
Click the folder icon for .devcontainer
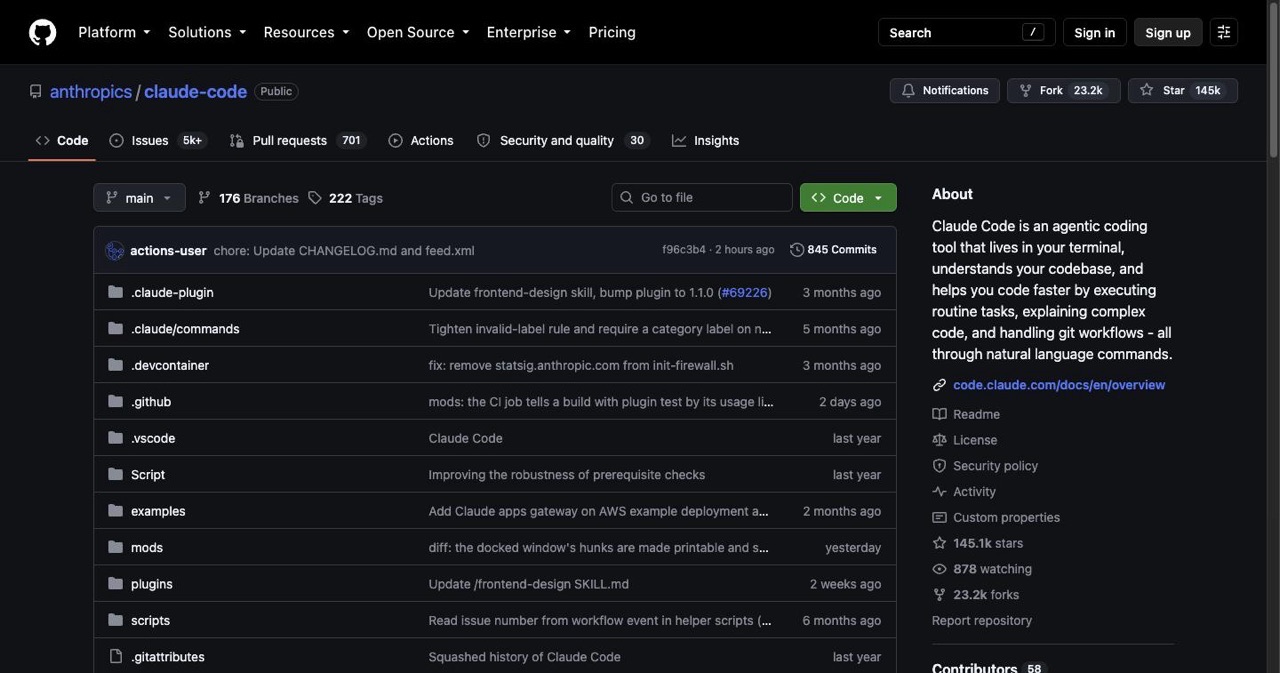point(115,365)
